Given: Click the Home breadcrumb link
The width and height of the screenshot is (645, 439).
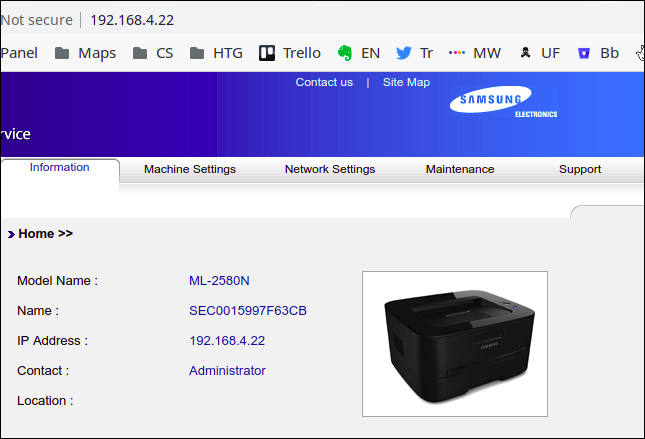Looking at the screenshot, I should [x=36, y=234].
